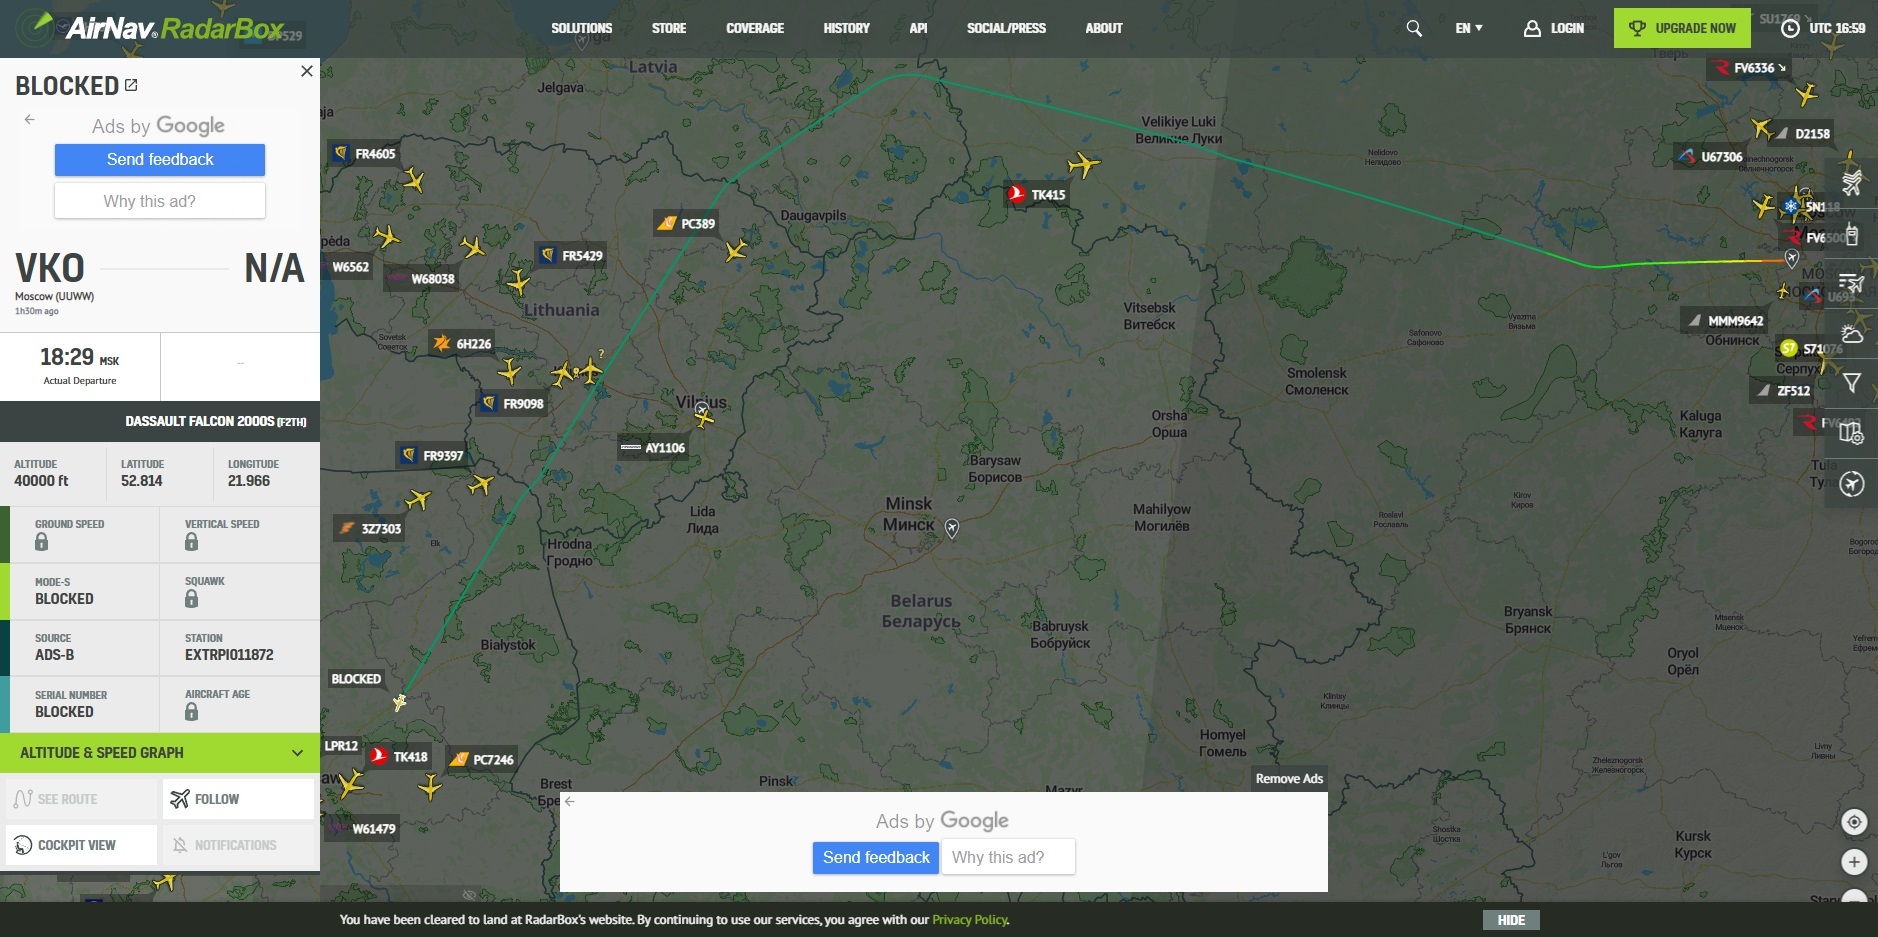Open the map settings icon in map sidebar
Image resolution: width=1878 pixels, height=937 pixels.
[1852, 433]
